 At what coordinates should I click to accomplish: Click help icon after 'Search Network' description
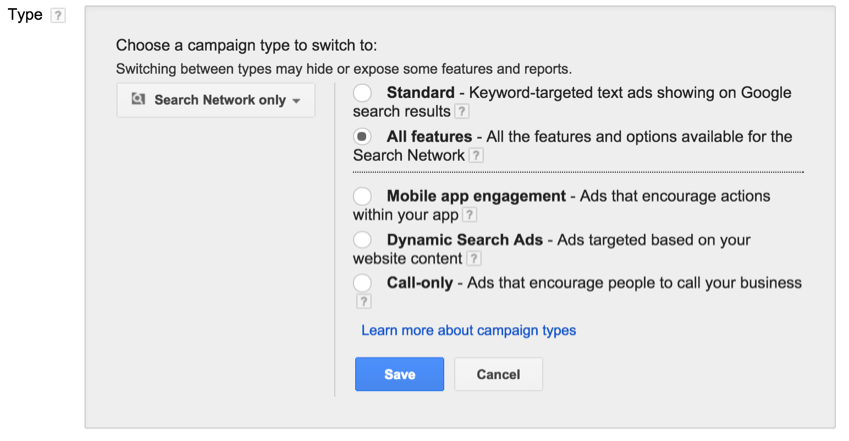coord(475,155)
